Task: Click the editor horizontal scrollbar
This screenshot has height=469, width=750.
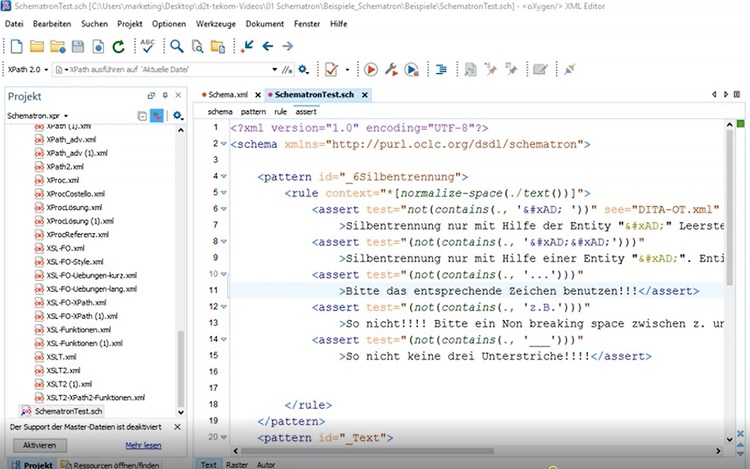Action: click(367, 451)
